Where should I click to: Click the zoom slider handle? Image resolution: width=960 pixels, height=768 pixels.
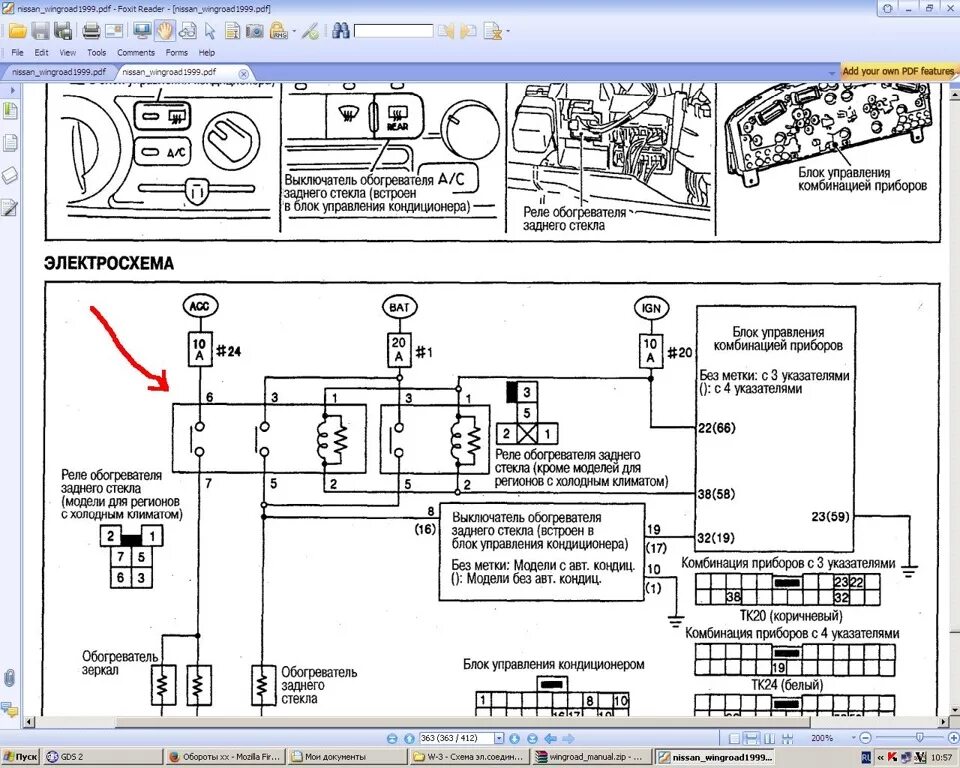click(918, 738)
